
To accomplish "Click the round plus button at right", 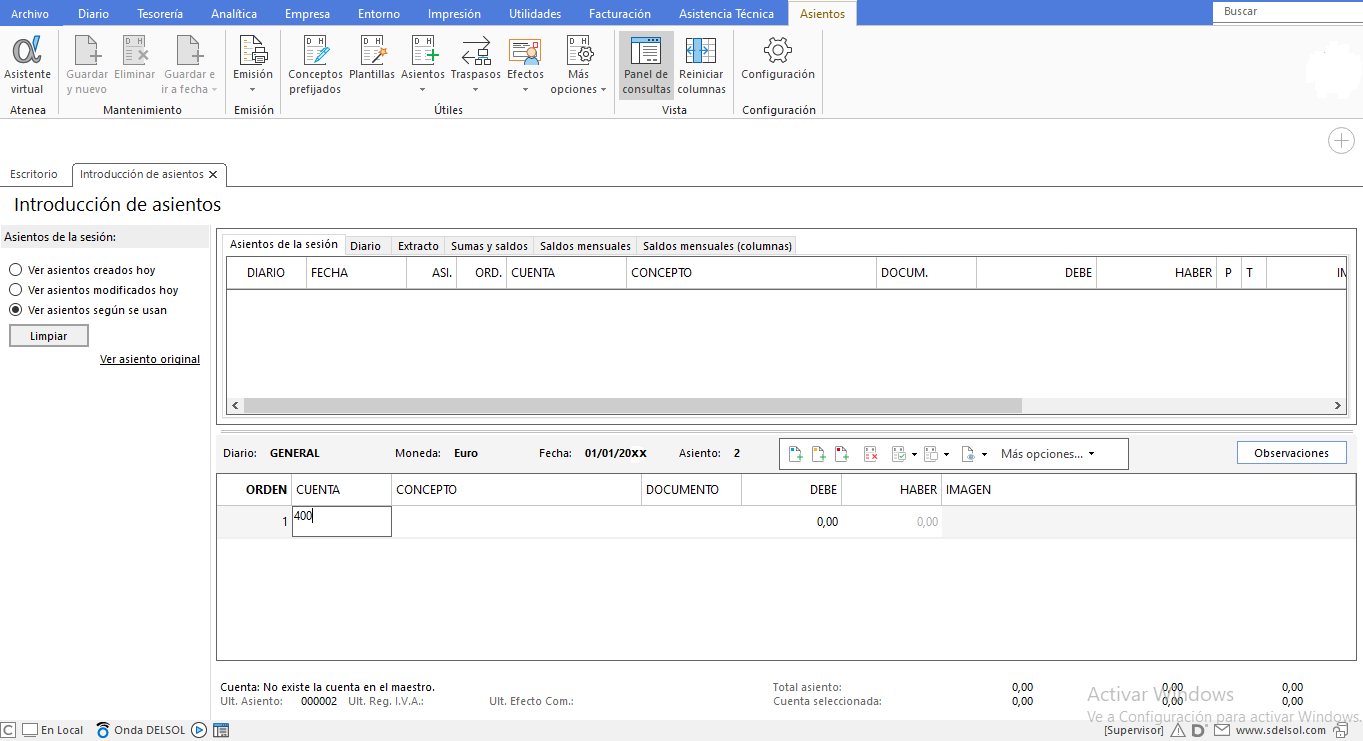I will [x=1341, y=141].
